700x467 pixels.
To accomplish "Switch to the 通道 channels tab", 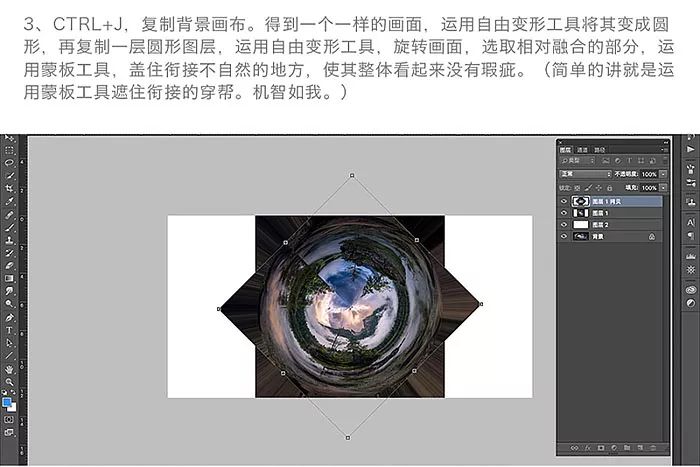I will pos(583,149).
